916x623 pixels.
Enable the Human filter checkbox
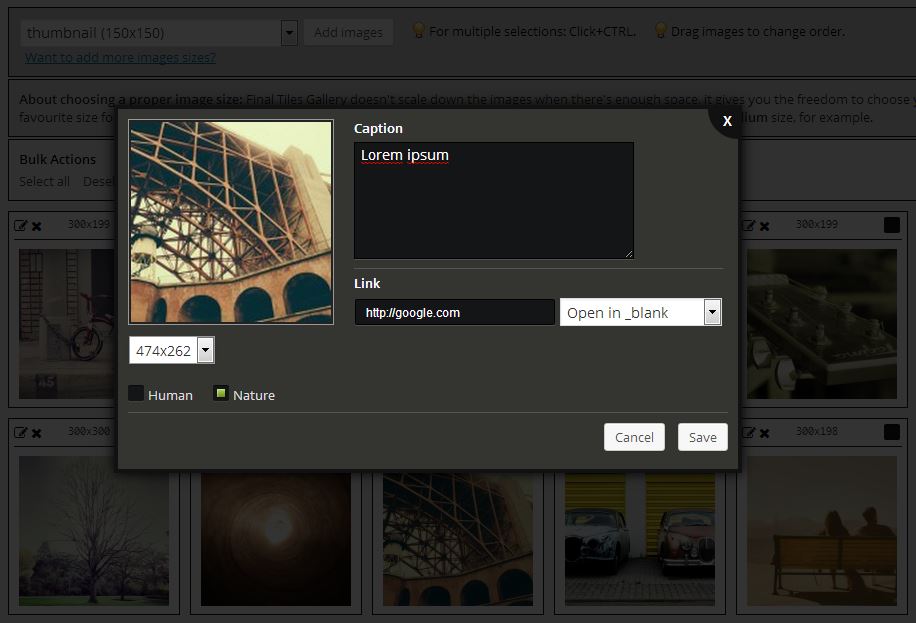pos(137,394)
